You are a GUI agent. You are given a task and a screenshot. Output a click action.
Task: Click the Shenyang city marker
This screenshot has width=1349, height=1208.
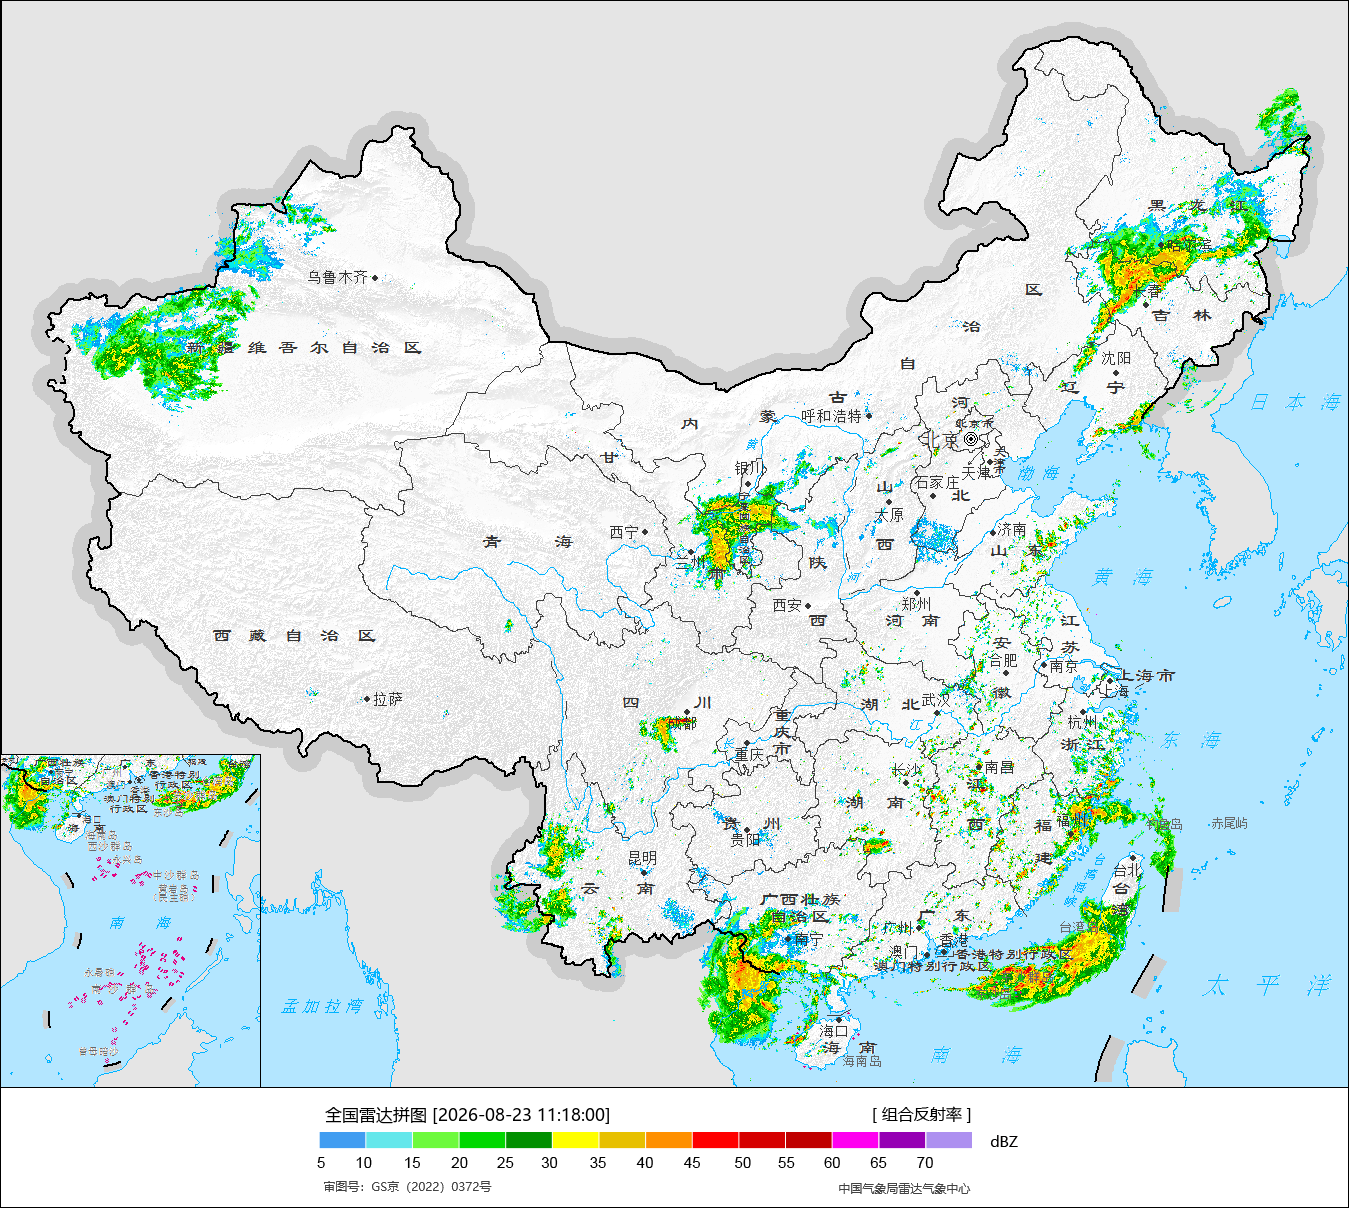(1116, 372)
